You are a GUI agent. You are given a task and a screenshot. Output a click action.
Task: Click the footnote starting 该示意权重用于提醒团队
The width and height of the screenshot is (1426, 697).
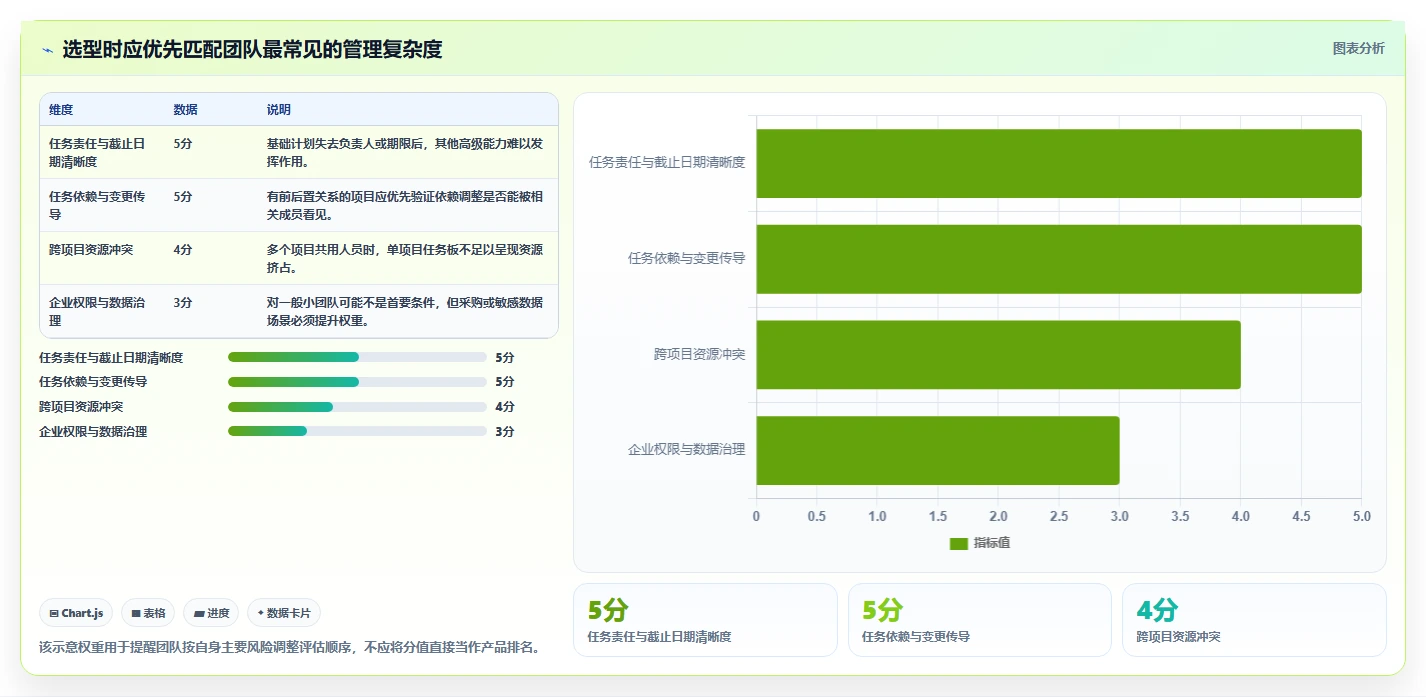click(x=290, y=647)
